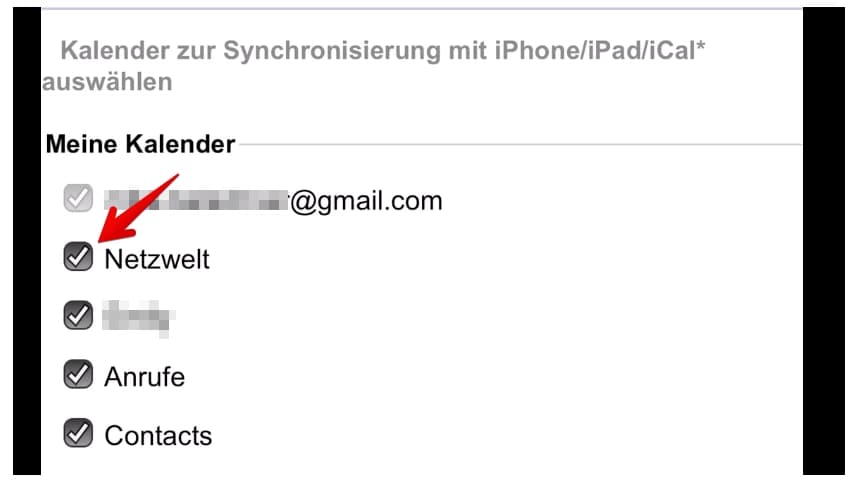The width and height of the screenshot is (858, 483).
Task: Select the Contacts calendar label
Action: click(x=158, y=436)
